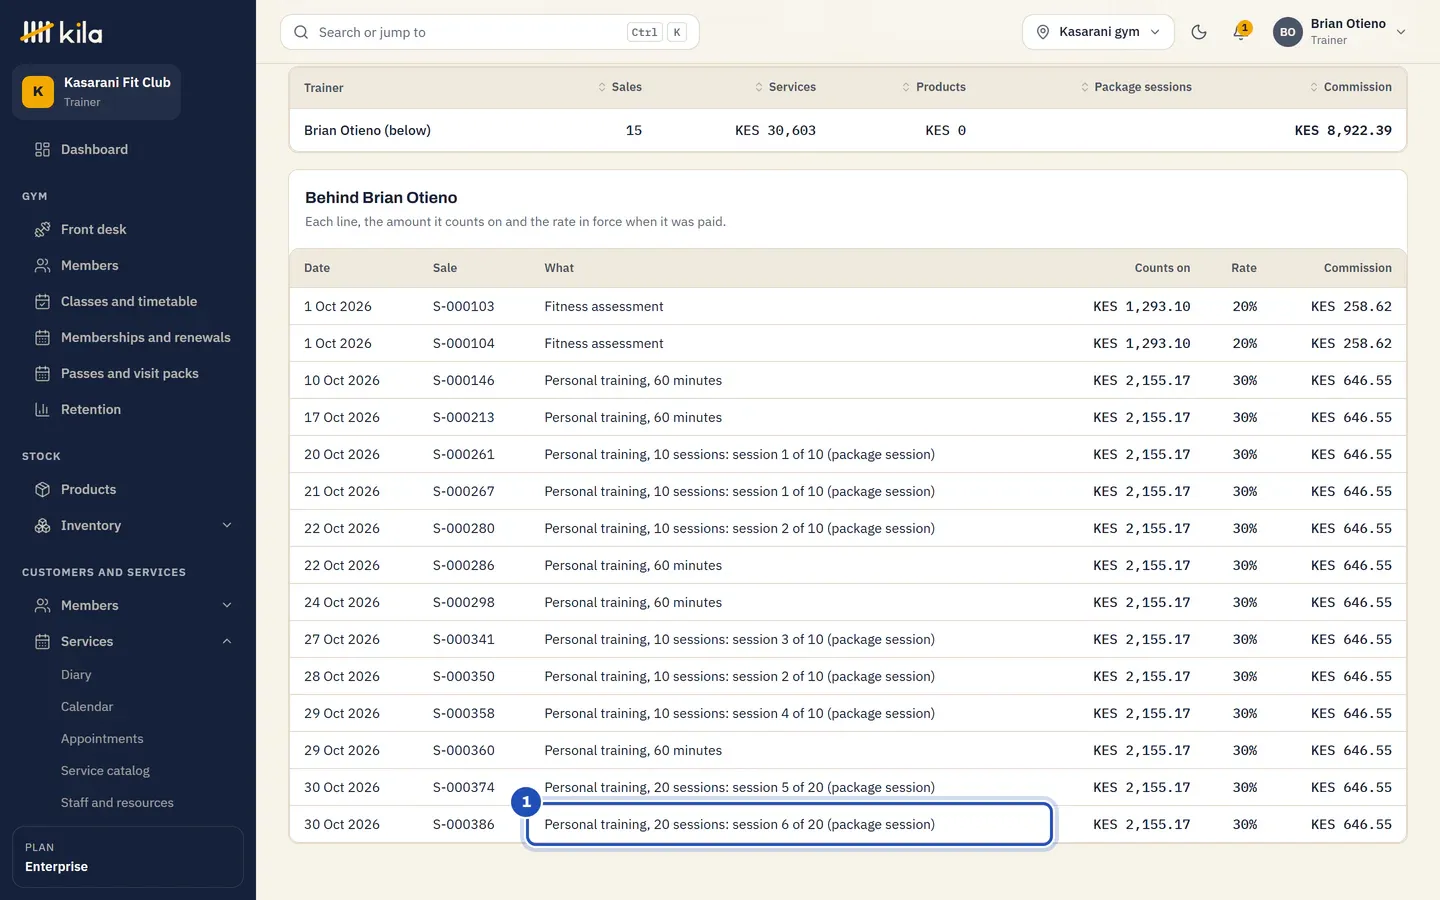This screenshot has height=900, width=1440.
Task: Click the Products box icon
Action: [42, 490]
